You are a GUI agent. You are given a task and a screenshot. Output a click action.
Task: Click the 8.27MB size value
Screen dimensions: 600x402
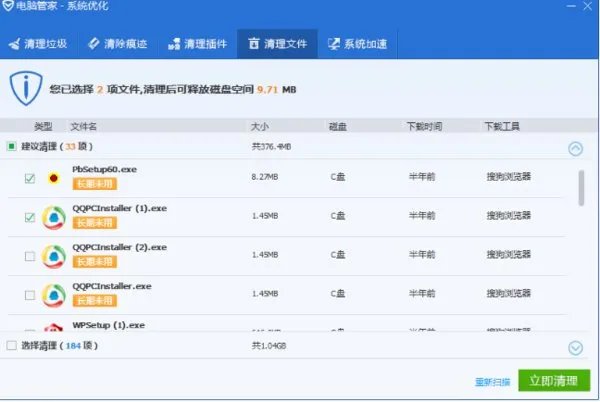(265, 177)
